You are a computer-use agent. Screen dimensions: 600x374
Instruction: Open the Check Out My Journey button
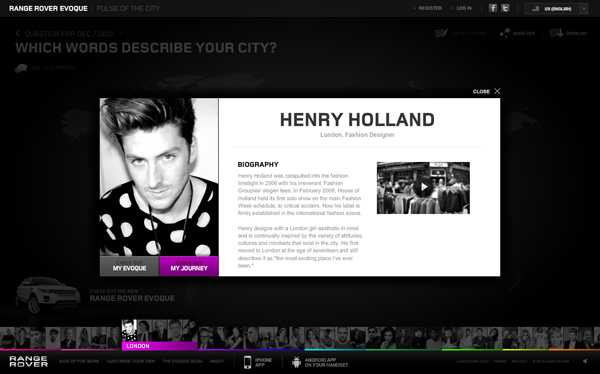pyautogui.click(x=189, y=266)
